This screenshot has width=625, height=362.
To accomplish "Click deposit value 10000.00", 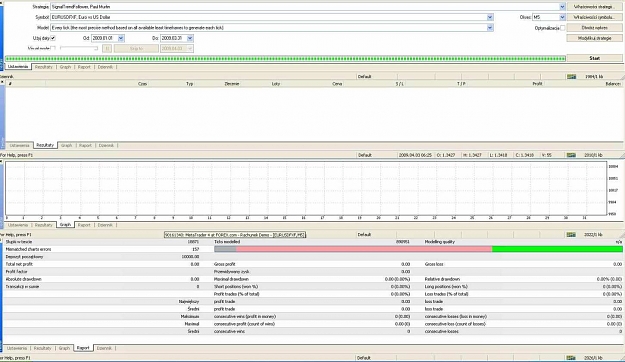I will coord(190,257).
